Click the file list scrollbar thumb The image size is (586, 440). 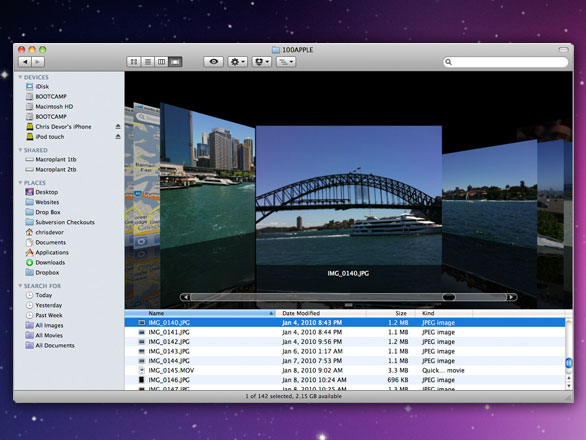(569, 363)
